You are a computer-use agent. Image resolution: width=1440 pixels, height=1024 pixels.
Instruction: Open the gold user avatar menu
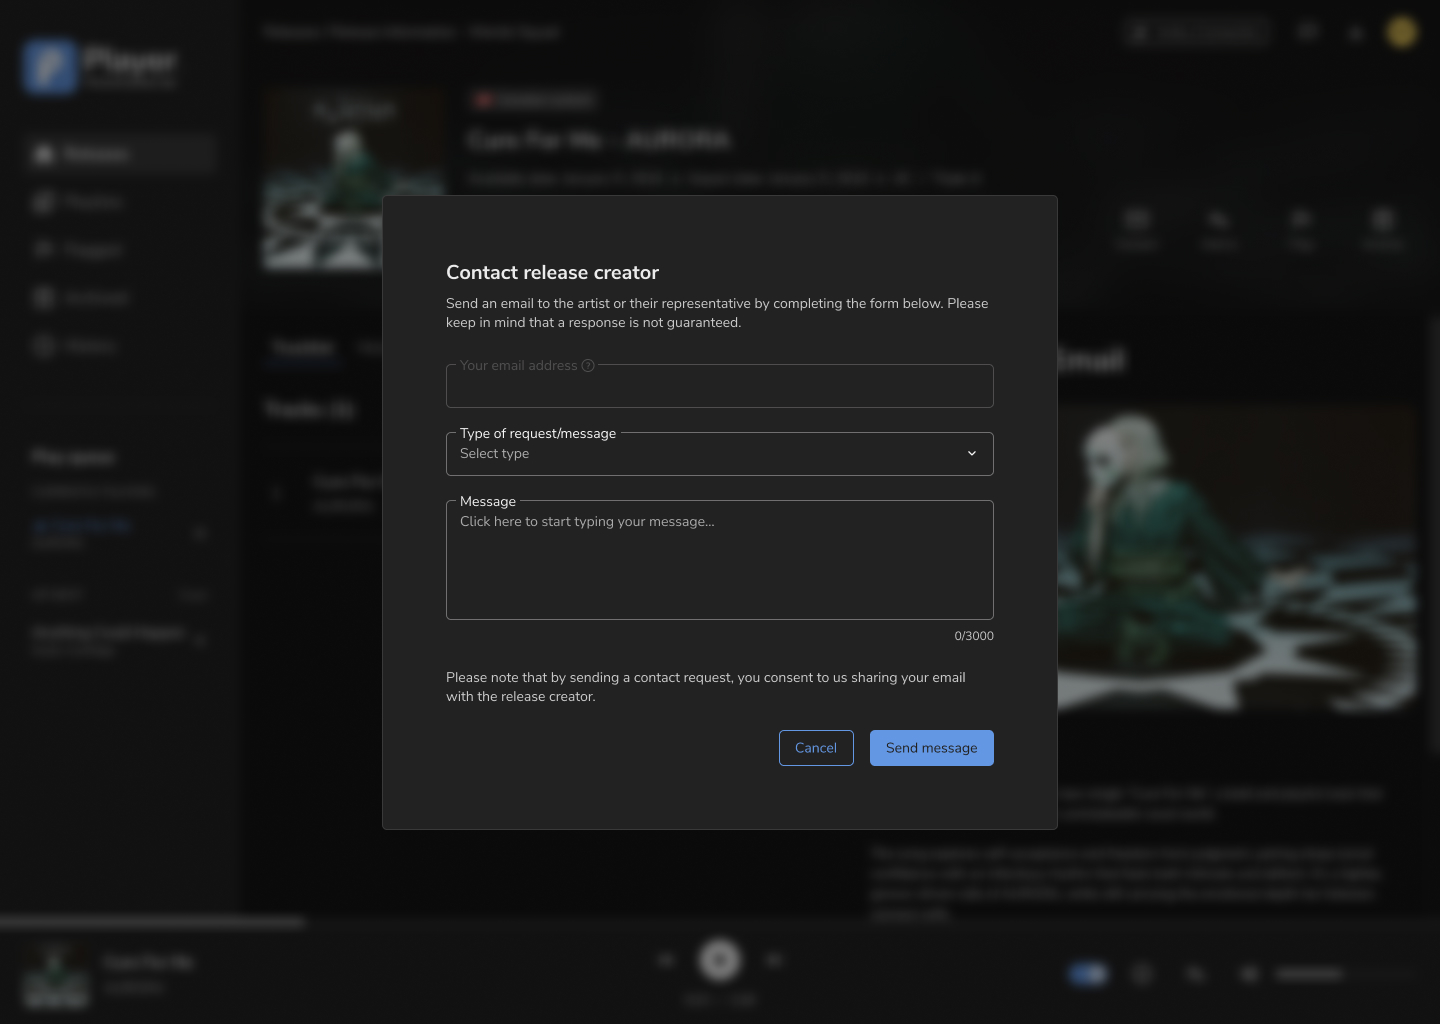point(1401,32)
